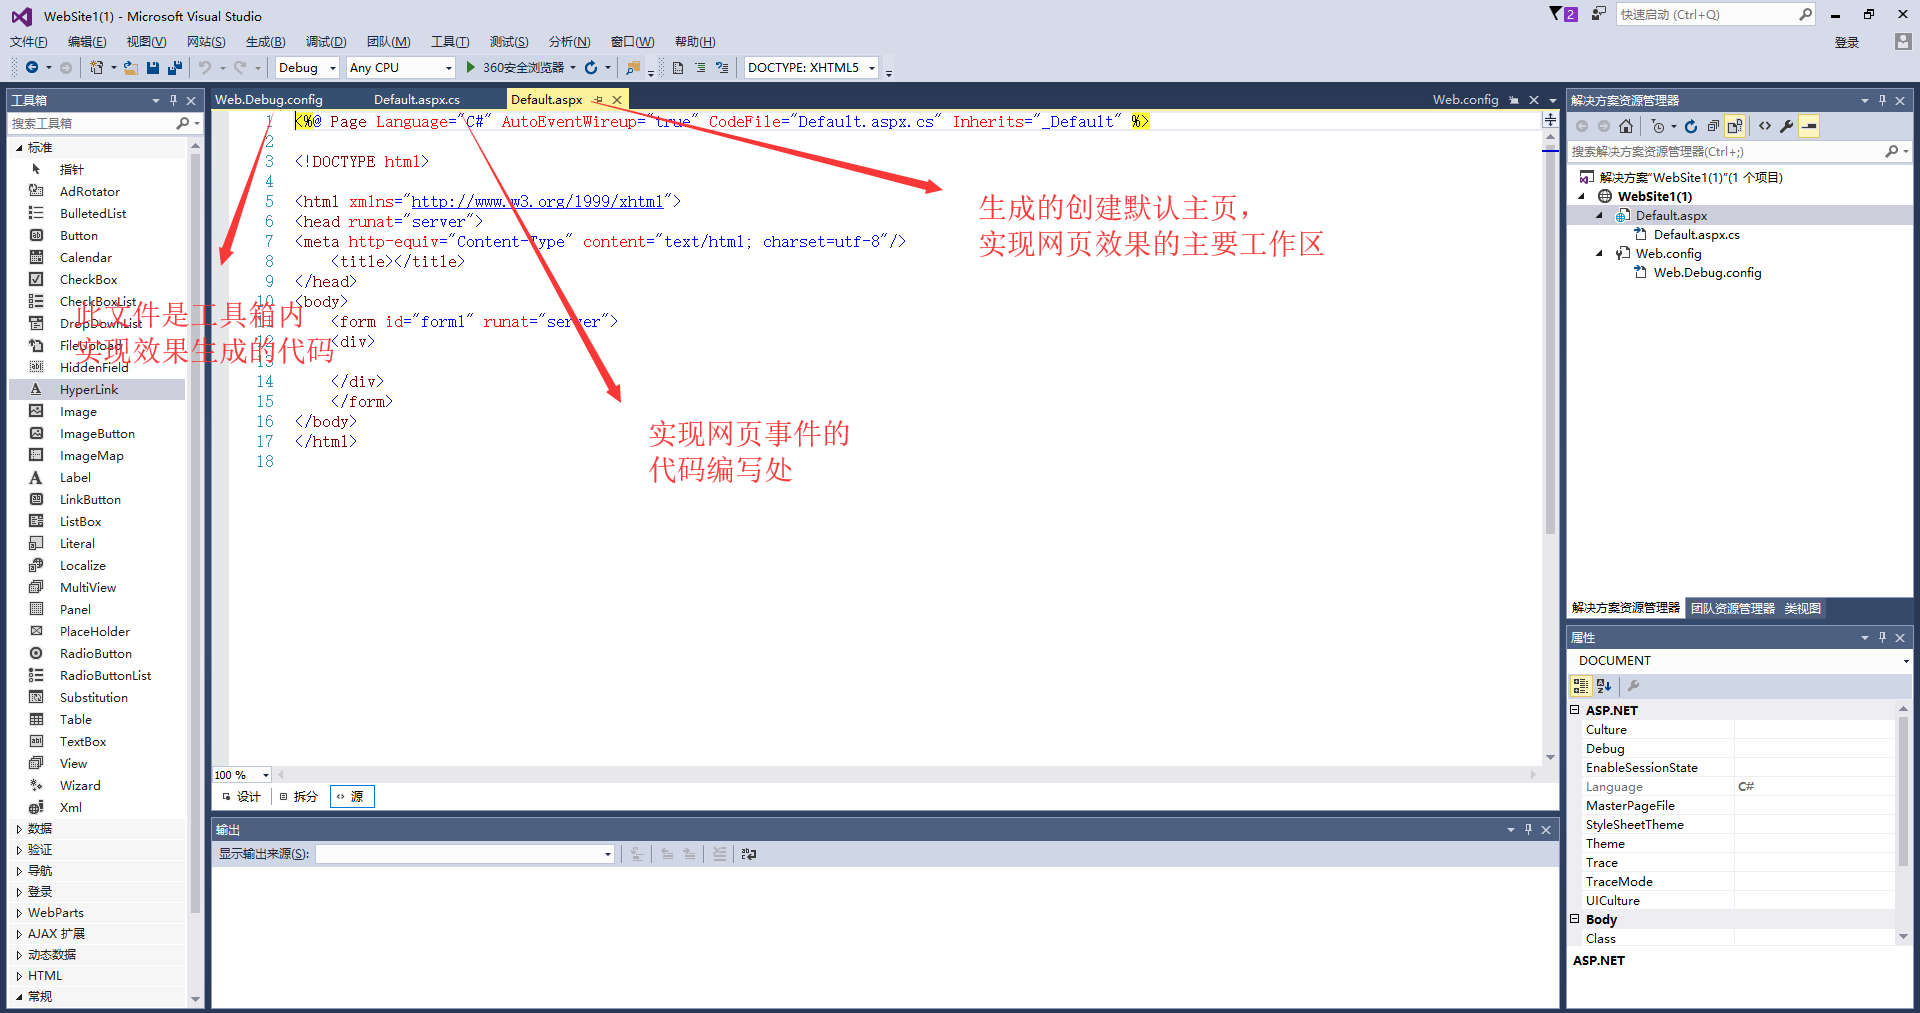Viewport: 1920px width, 1013px height.
Task: Open the DOCTYPE: XHTML5 dropdown
Action: 810,67
